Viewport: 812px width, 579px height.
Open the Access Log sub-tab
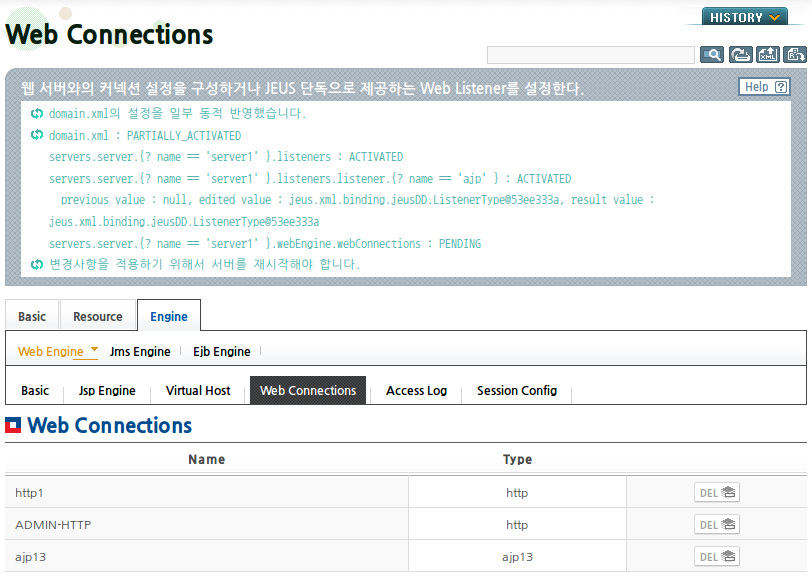[416, 390]
